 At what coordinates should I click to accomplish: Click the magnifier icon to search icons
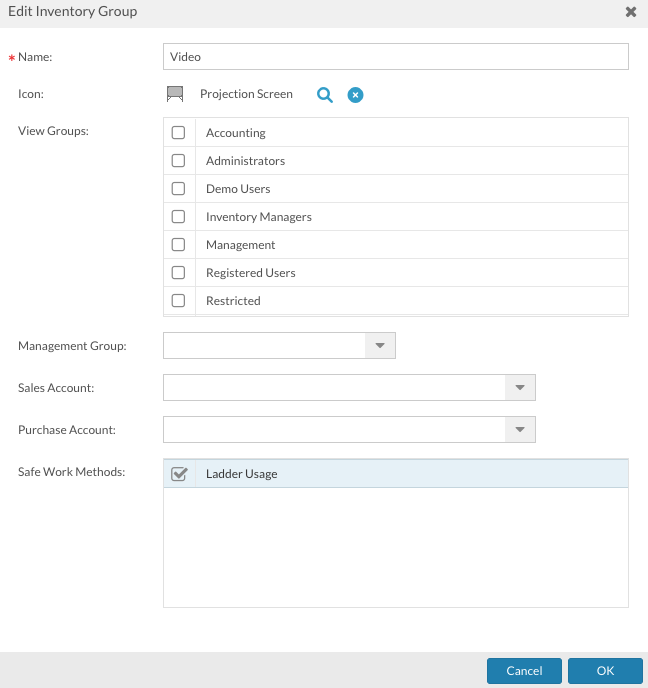[x=324, y=95]
